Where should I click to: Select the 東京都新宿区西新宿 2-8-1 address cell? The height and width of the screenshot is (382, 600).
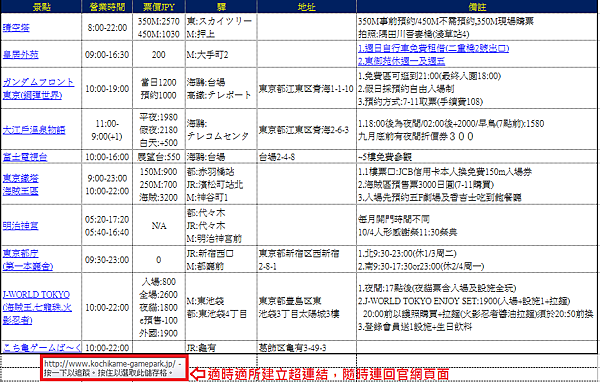click(x=307, y=260)
